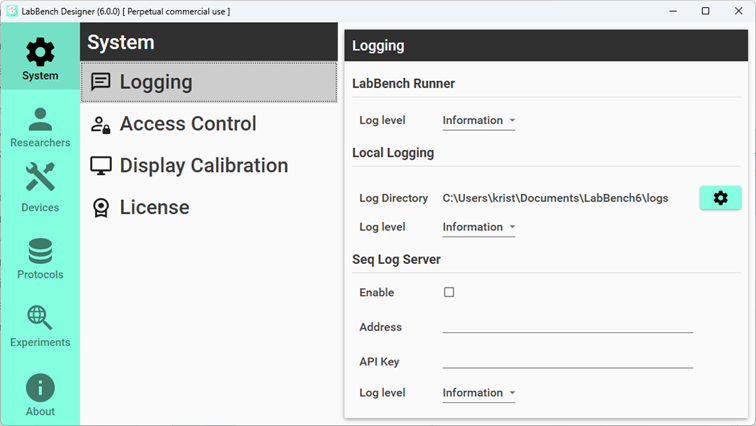Image resolution: width=756 pixels, height=426 pixels.
Task: Open the System section gear icon
Action: [40, 52]
